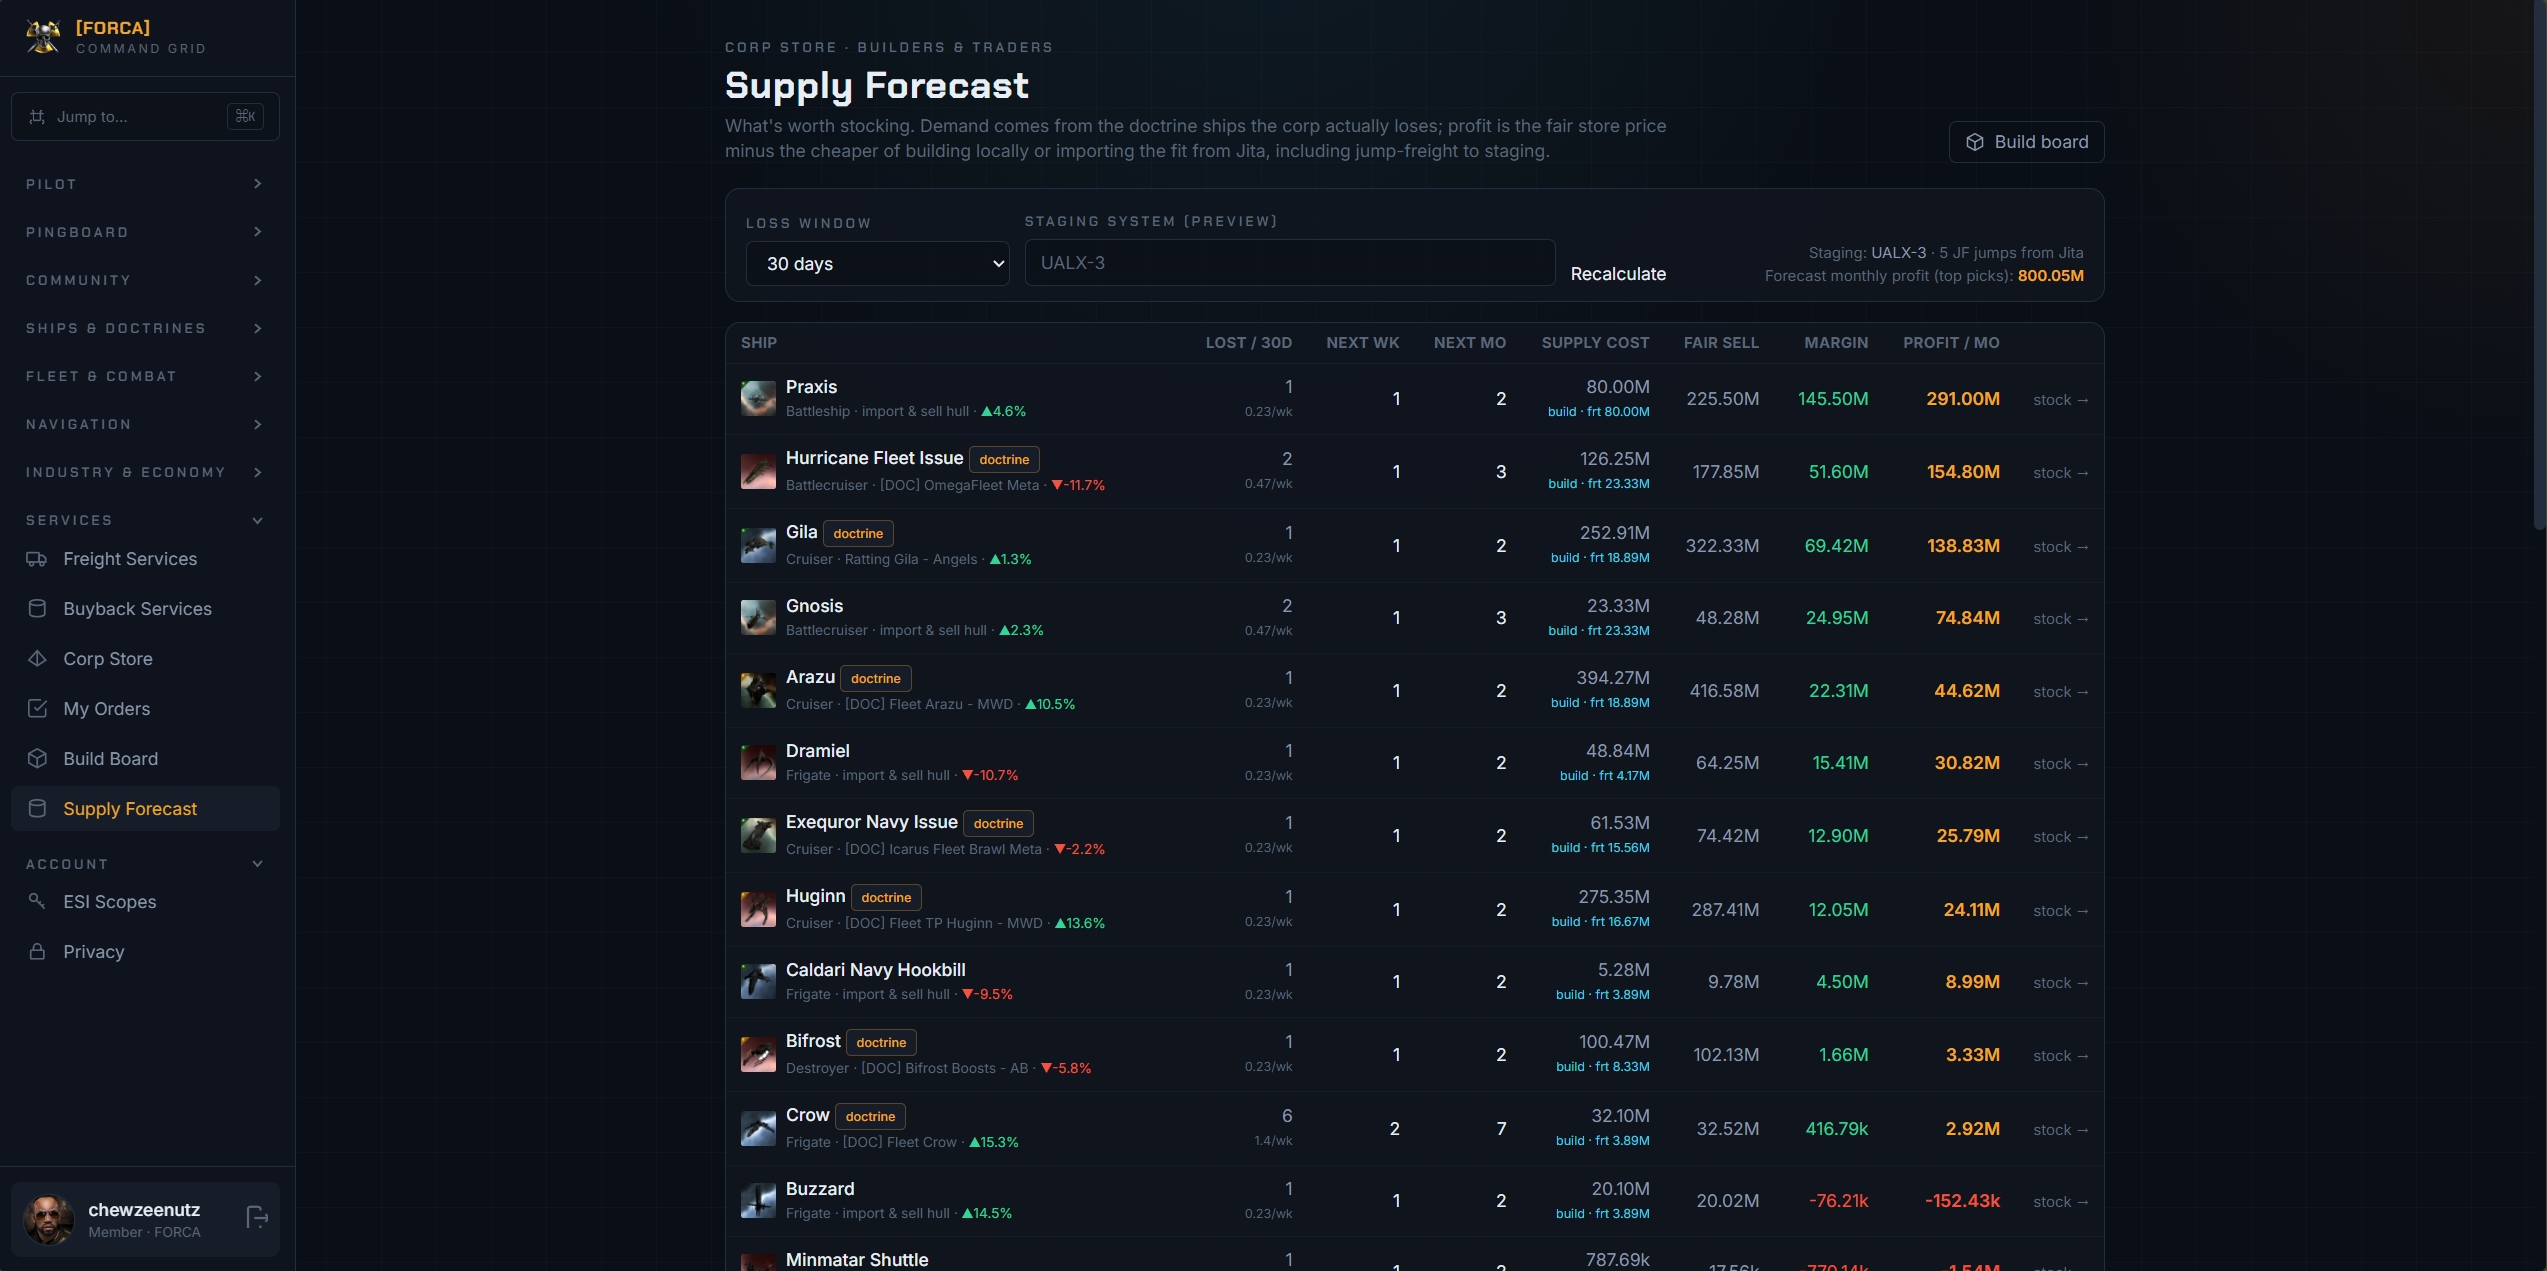Click the MARGIN column header
This screenshot has height=1271, width=2547.
click(x=1836, y=343)
